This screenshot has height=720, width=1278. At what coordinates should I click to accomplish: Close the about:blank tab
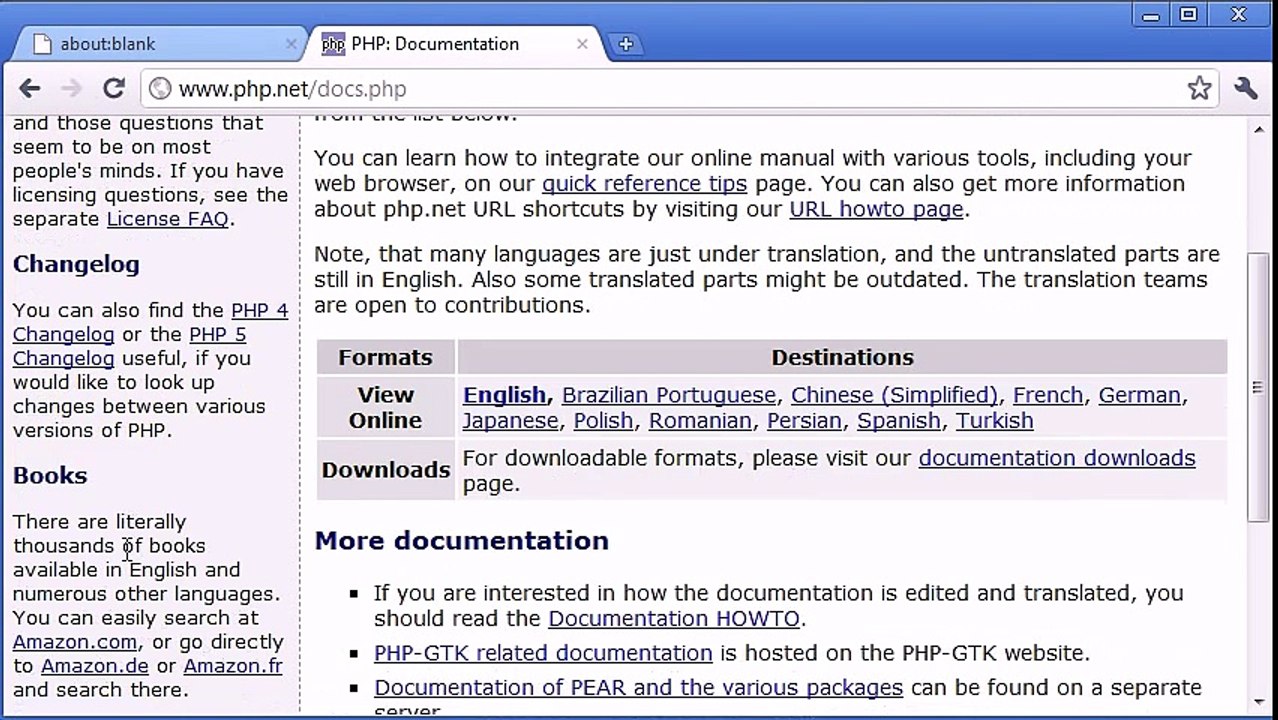pyautogui.click(x=291, y=44)
